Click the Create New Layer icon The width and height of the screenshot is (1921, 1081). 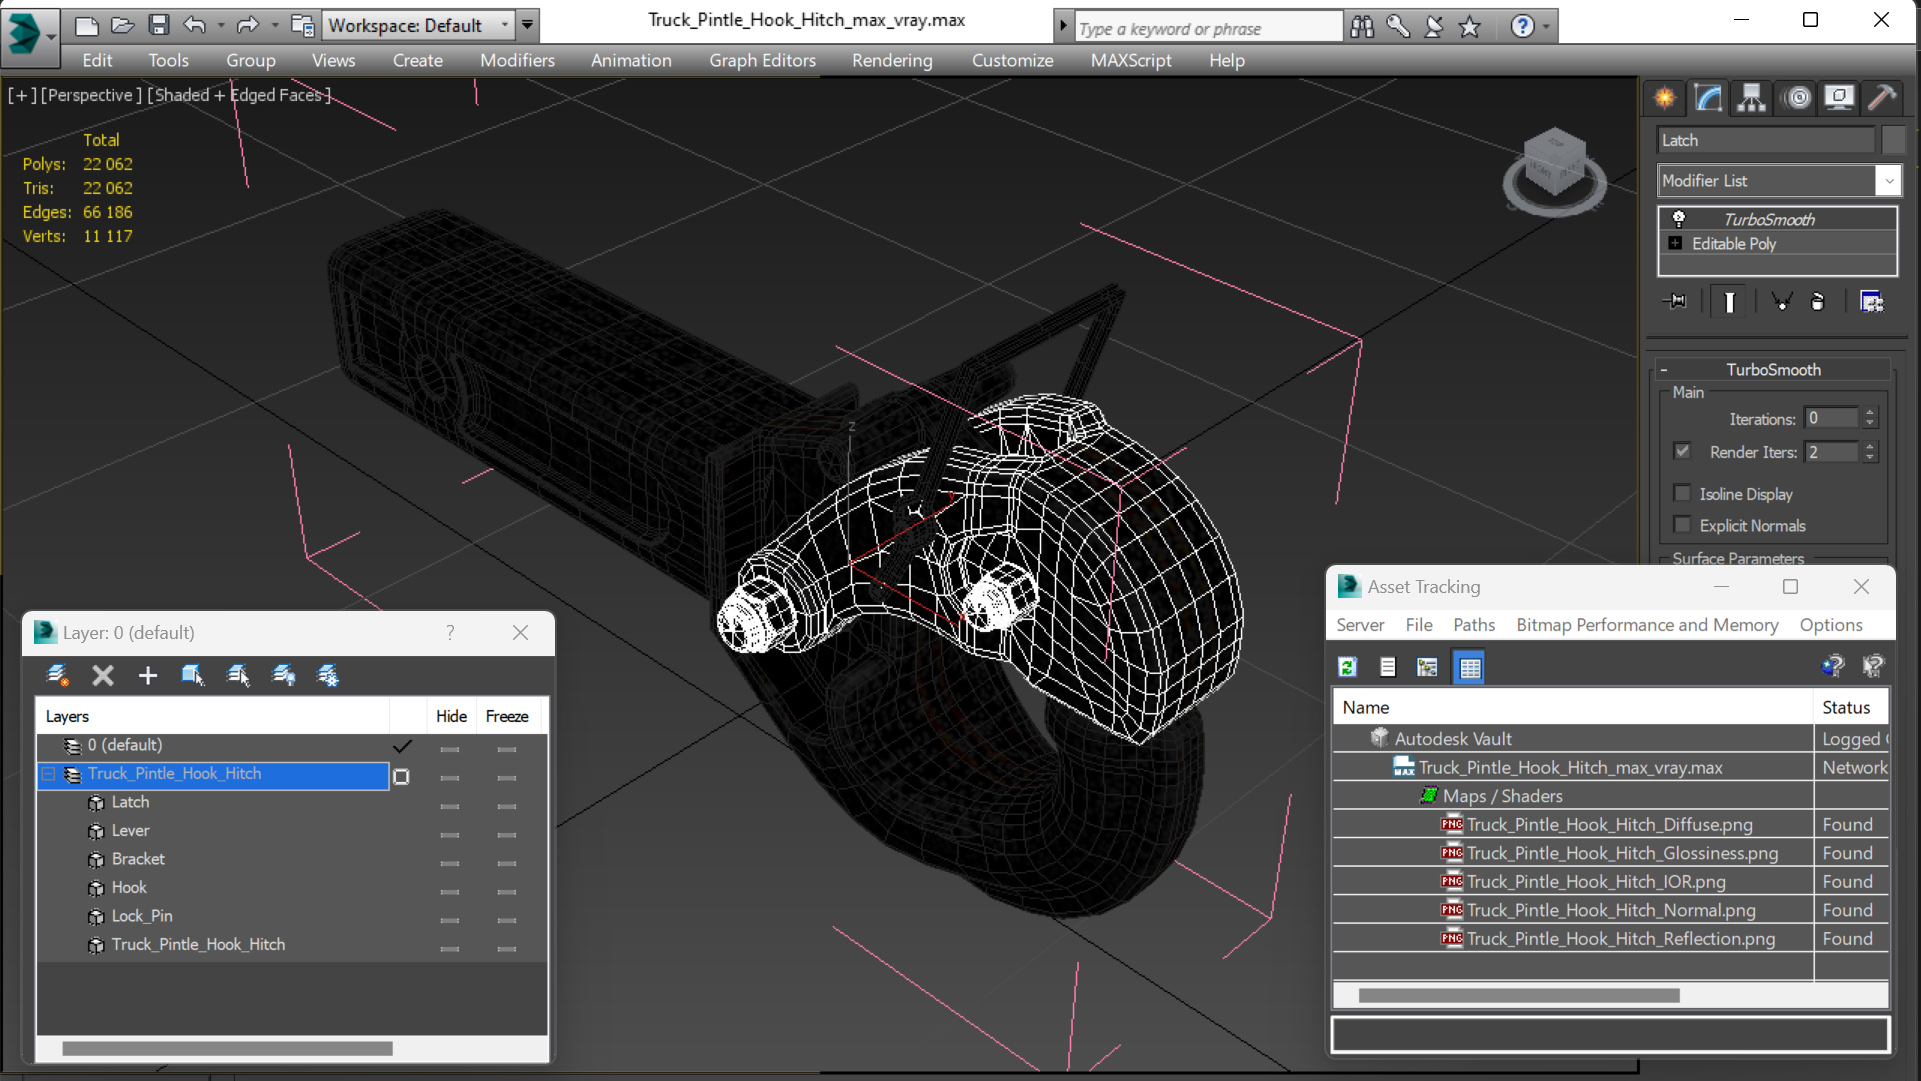[x=58, y=676]
